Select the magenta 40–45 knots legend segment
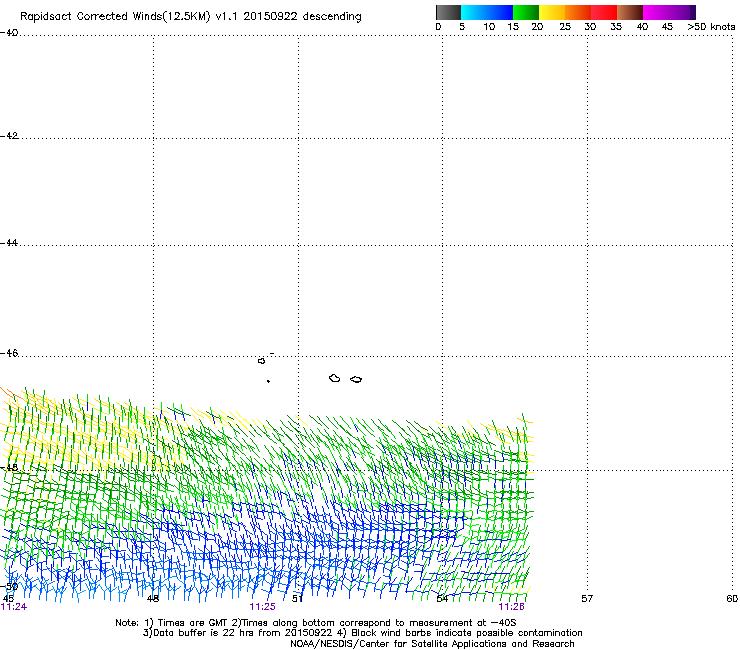The width and height of the screenshot is (740, 650). [x=656, y=12]
